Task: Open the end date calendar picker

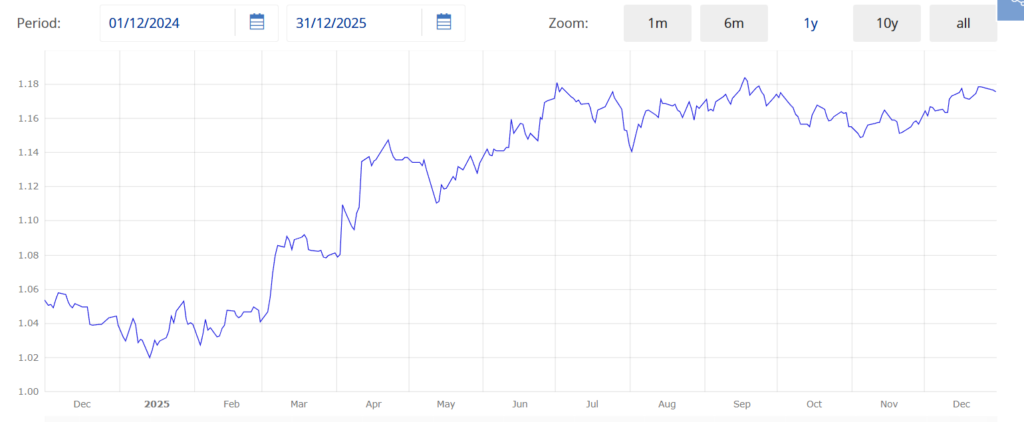Action: (444, 23)
